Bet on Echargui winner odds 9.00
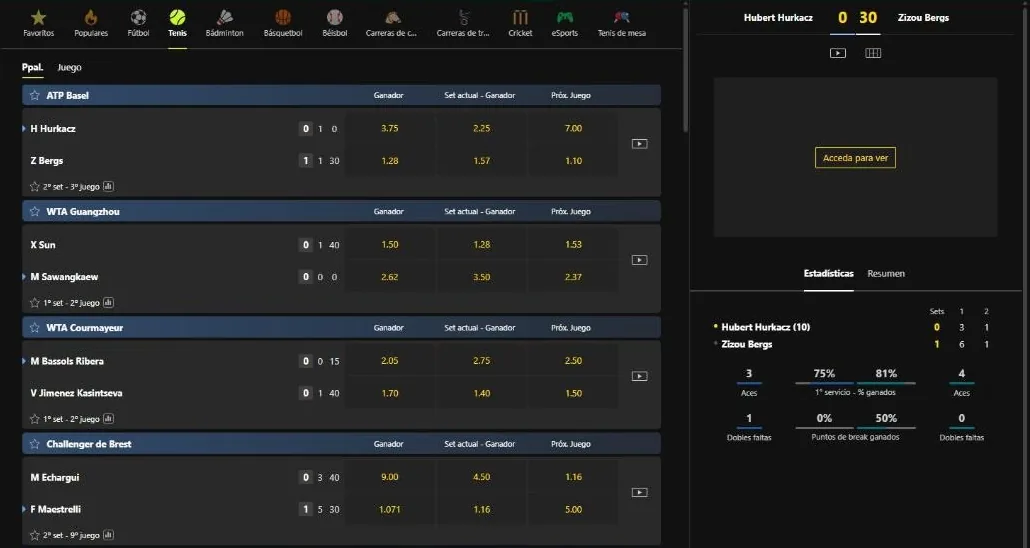1030x548 pixels. click(x=390, y=477)
